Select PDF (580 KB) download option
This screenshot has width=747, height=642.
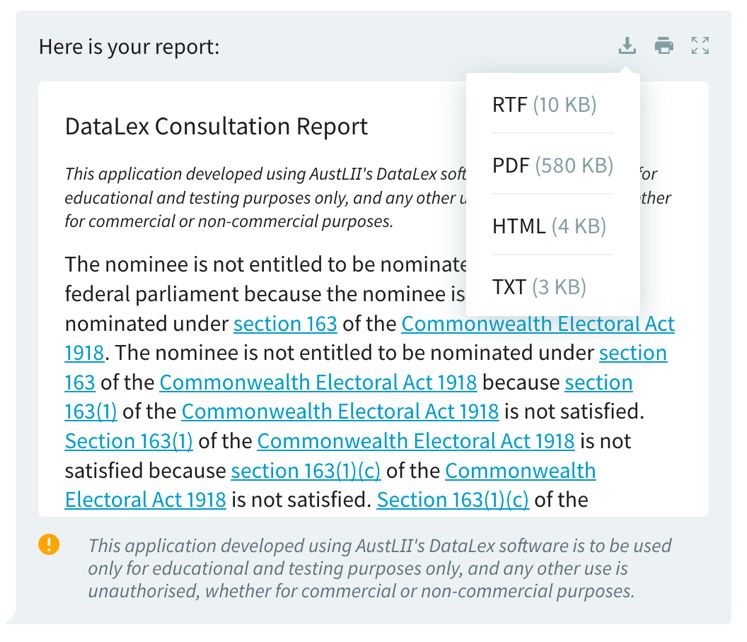(553, 165)
